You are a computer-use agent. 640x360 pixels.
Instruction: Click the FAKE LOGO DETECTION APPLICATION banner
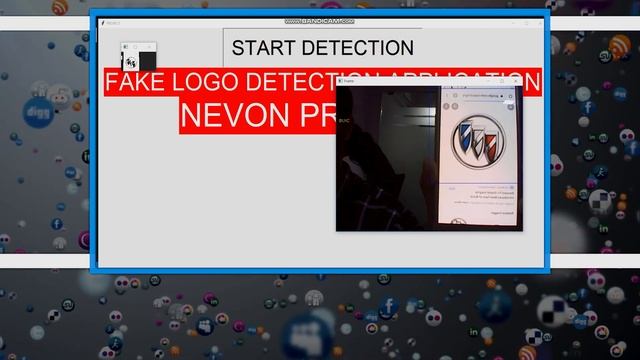pos(322,82)
